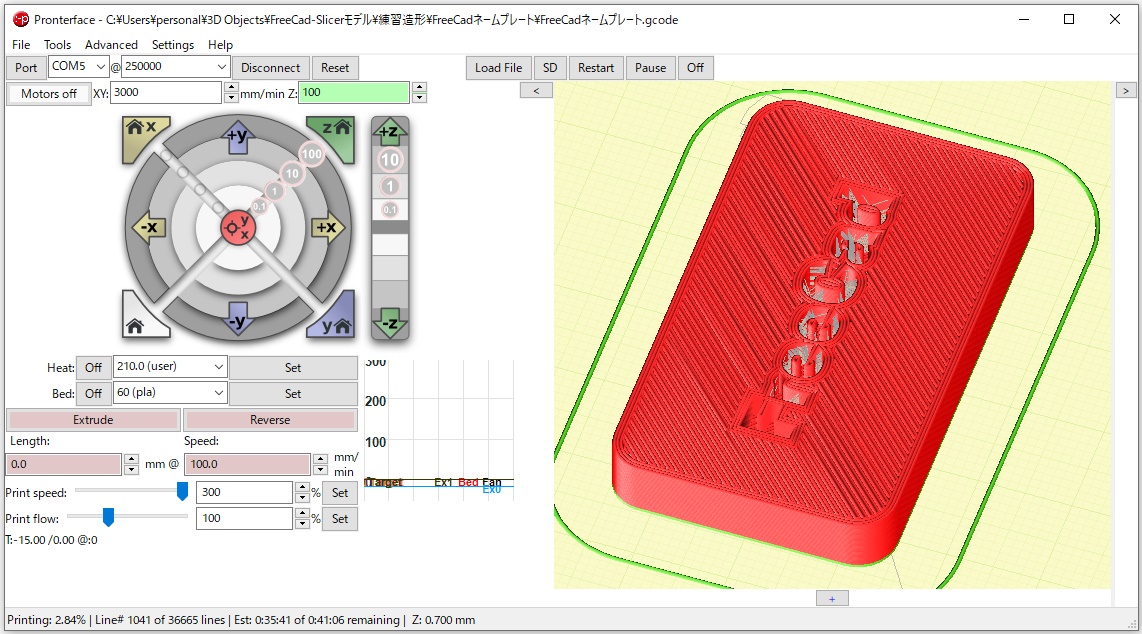
Task: Turn bed heating off with Bed Off
Action: pyautogui.click(x=93, y=393)
